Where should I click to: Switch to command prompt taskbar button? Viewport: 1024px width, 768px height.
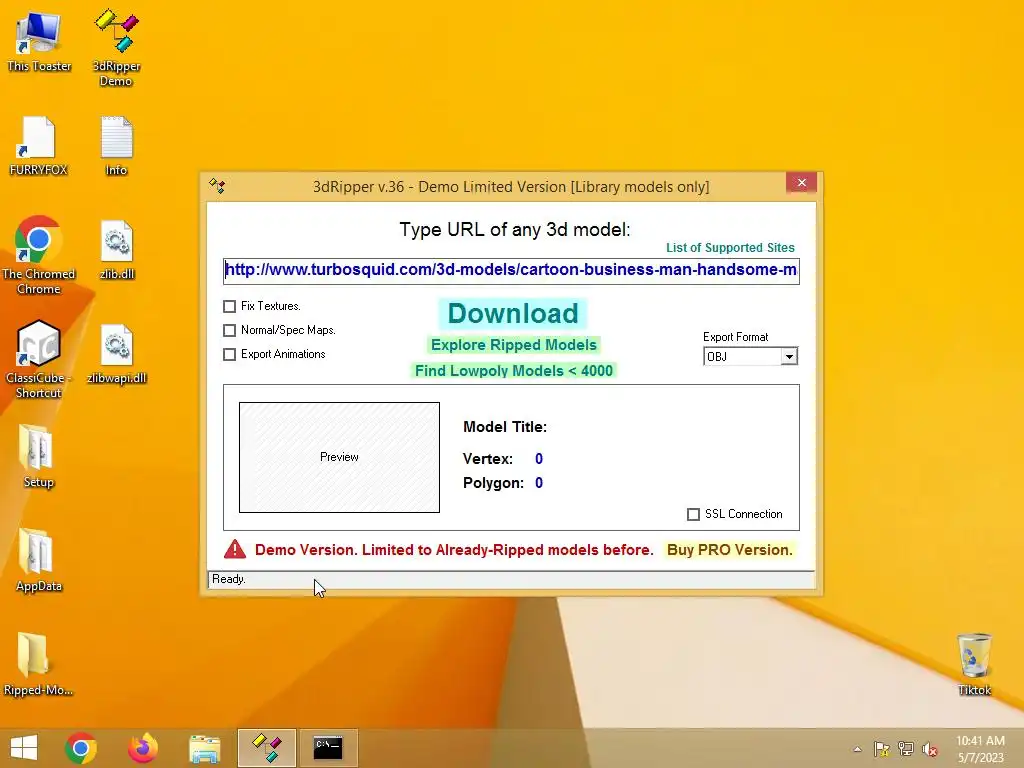[x=328, y=748]
